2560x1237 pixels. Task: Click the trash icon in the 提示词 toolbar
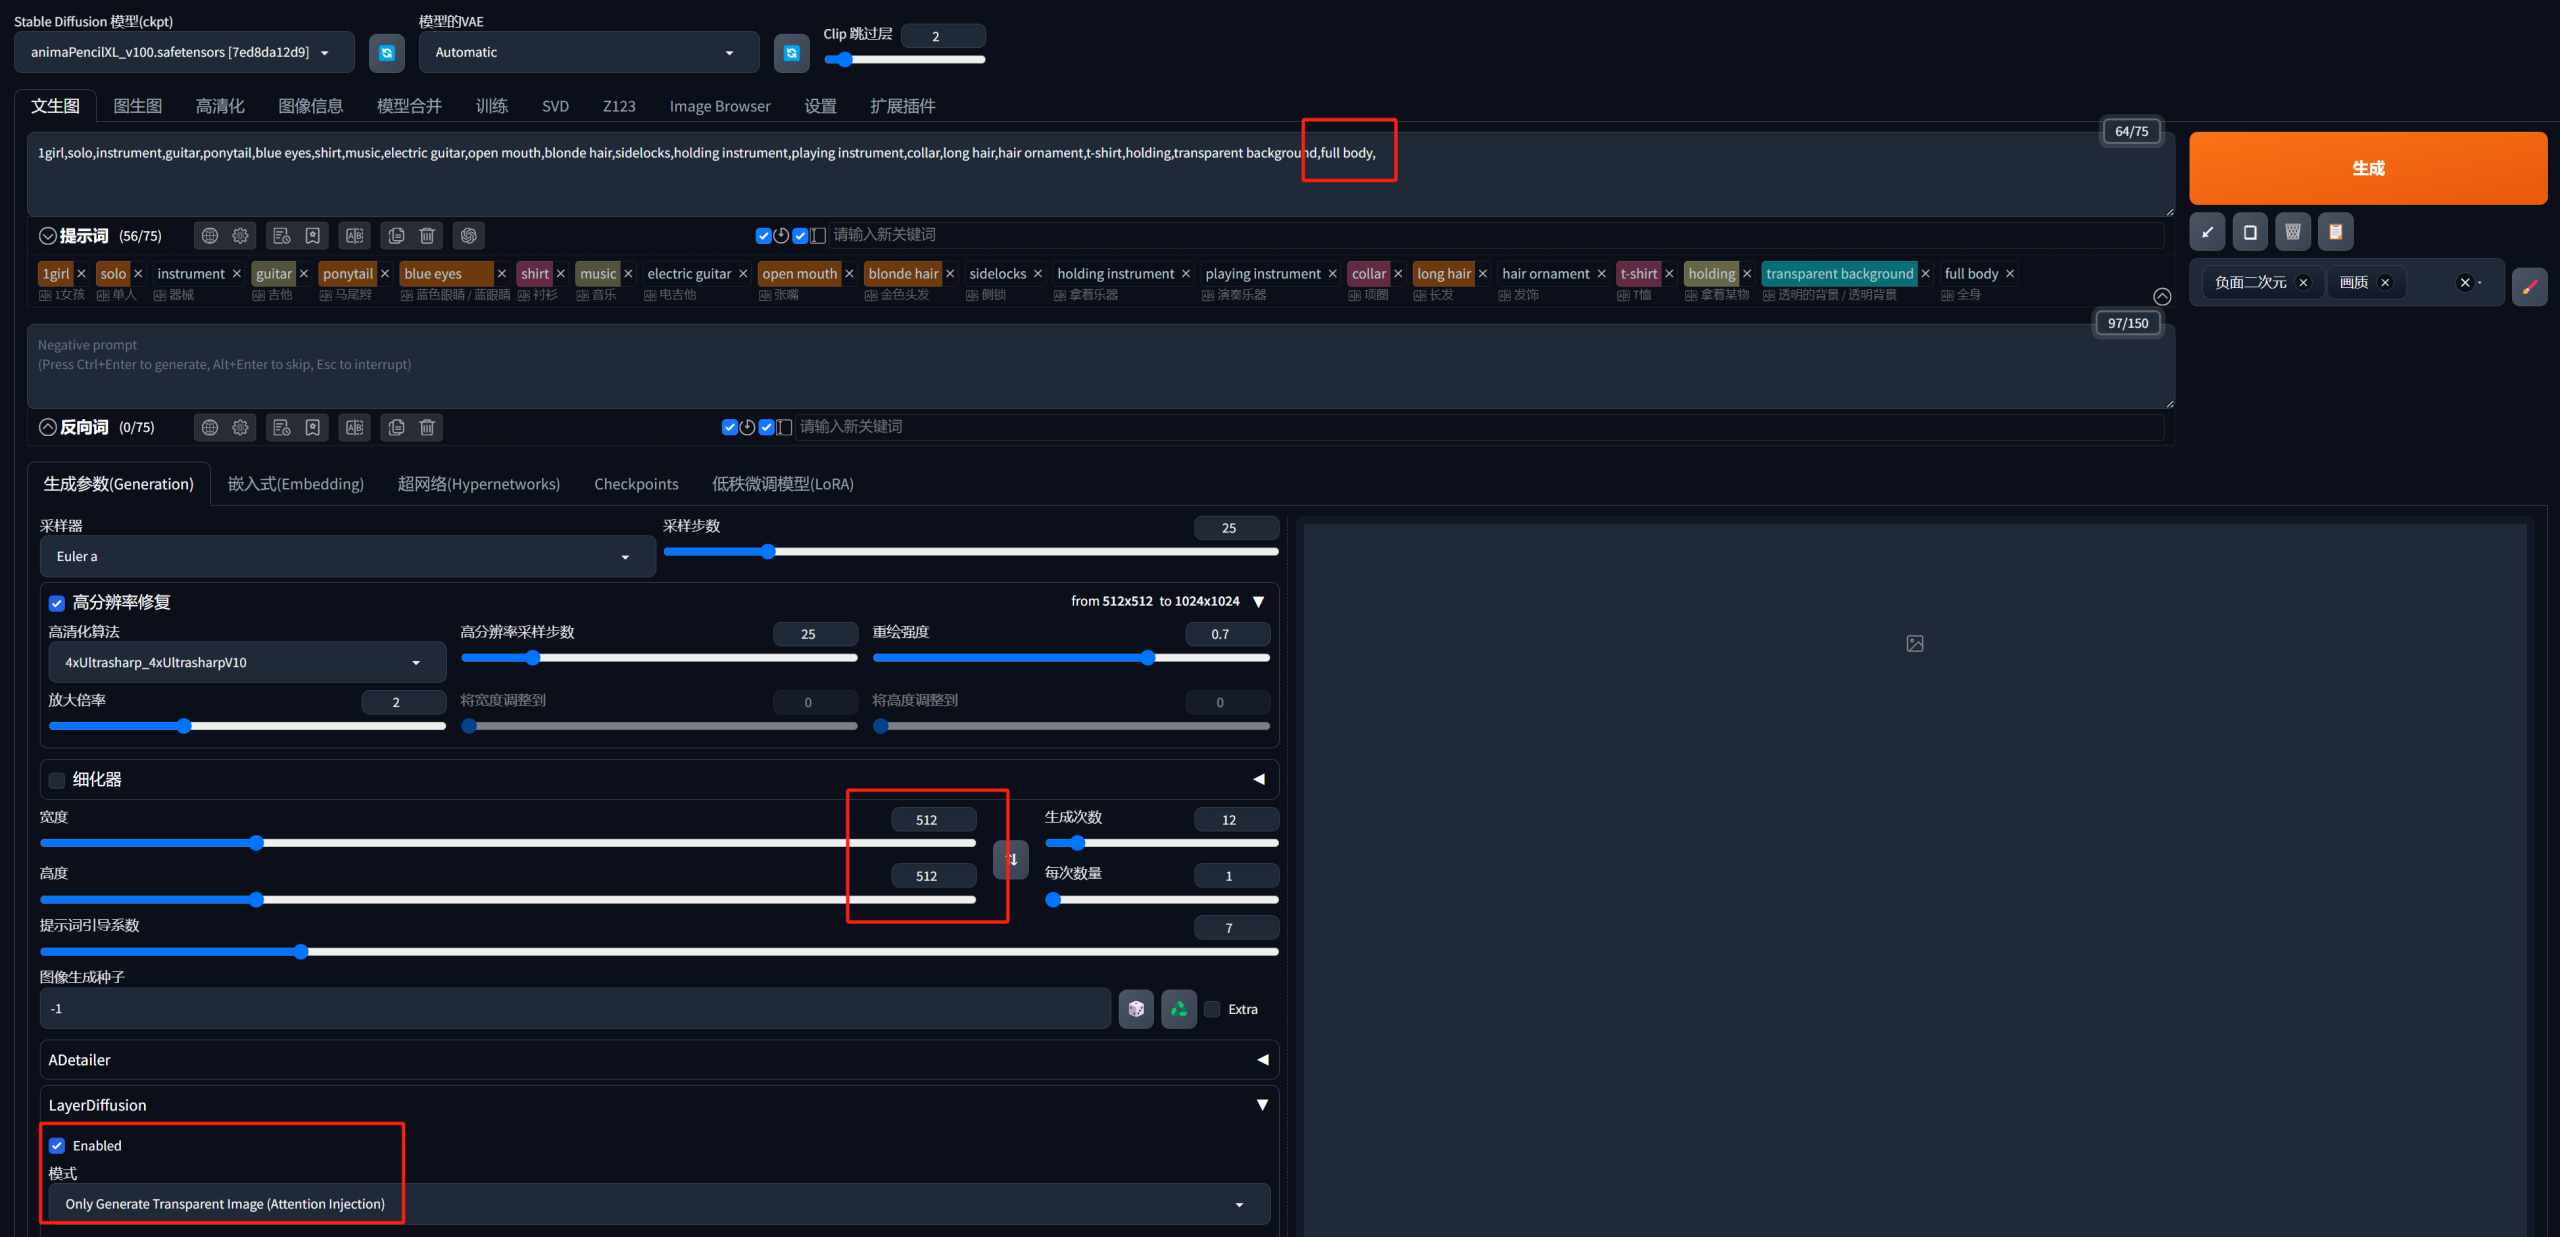pos(427,236)
